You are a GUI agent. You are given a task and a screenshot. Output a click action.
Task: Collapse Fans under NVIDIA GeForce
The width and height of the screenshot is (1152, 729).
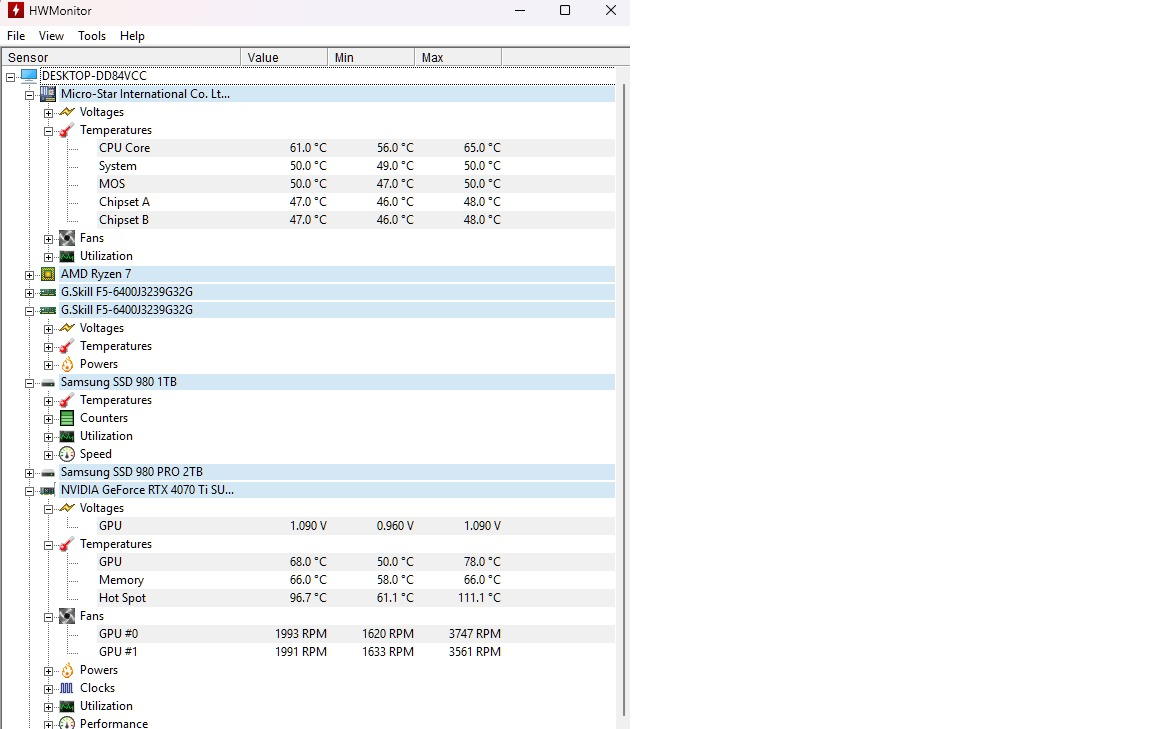(48, 617)
